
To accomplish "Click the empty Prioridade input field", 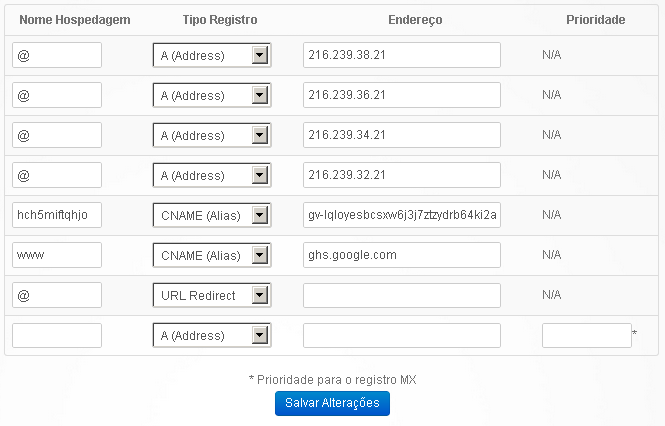I will (587, 336).
